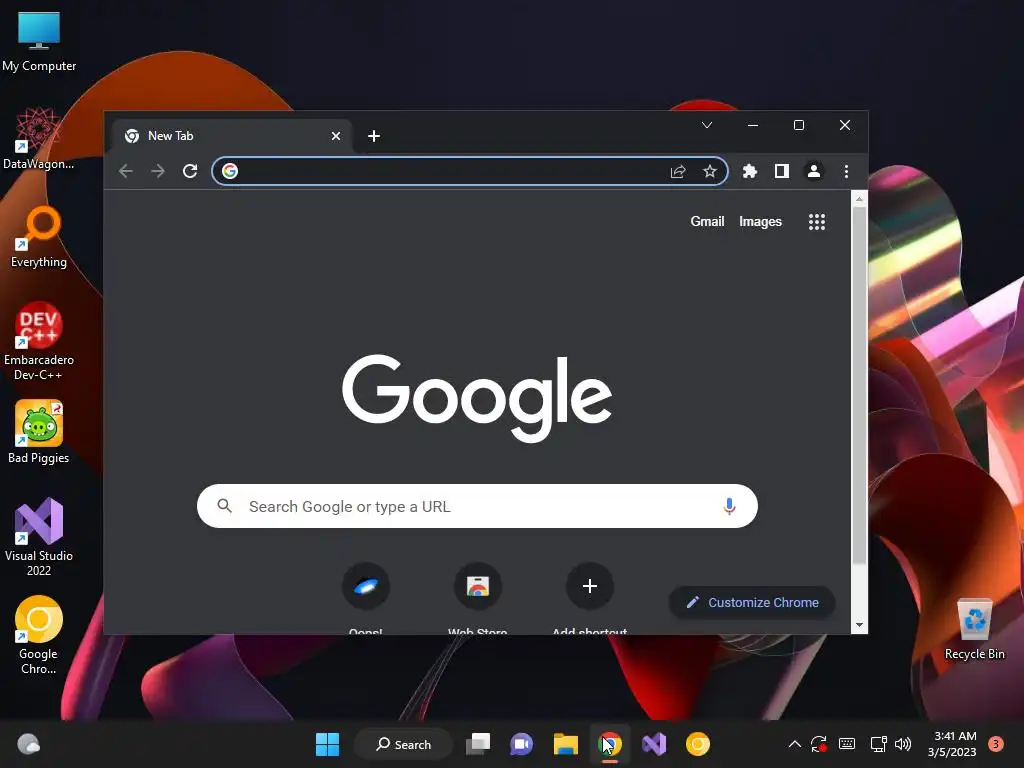Screen dimensions: 1024x768
Task: Bookmark this tab with the star icon
Action: [x=710, y=171]
